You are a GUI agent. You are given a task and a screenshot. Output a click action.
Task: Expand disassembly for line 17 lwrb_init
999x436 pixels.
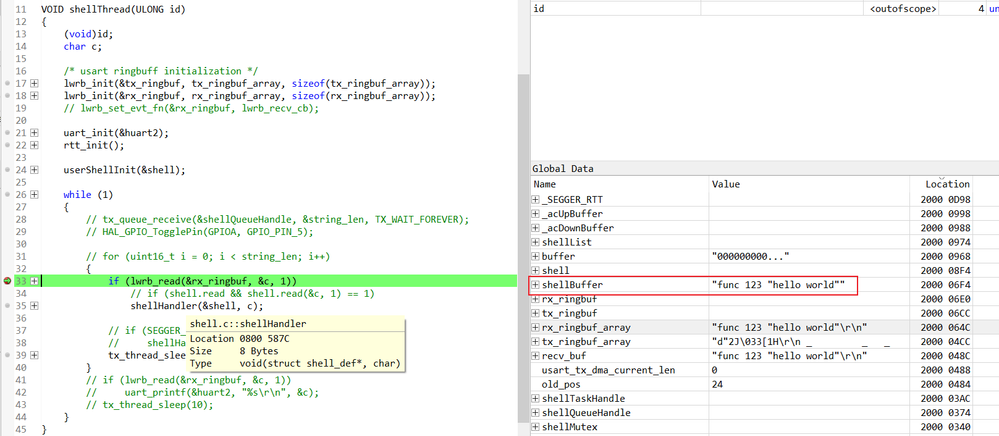click(x=34, y=84)
